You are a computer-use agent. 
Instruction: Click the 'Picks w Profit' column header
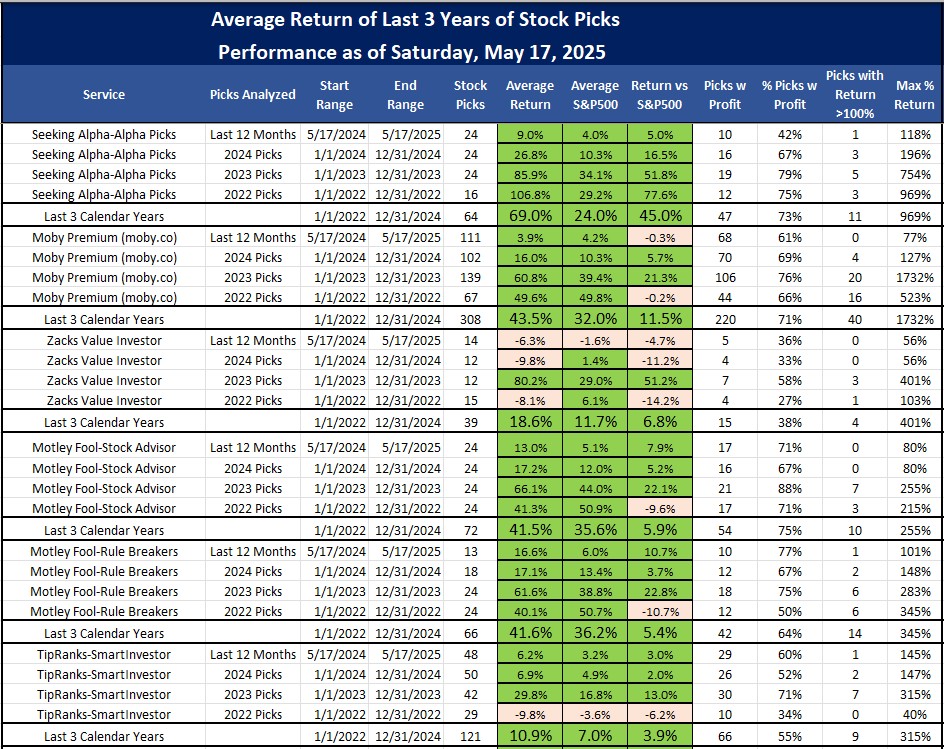[x=725, y=95]
